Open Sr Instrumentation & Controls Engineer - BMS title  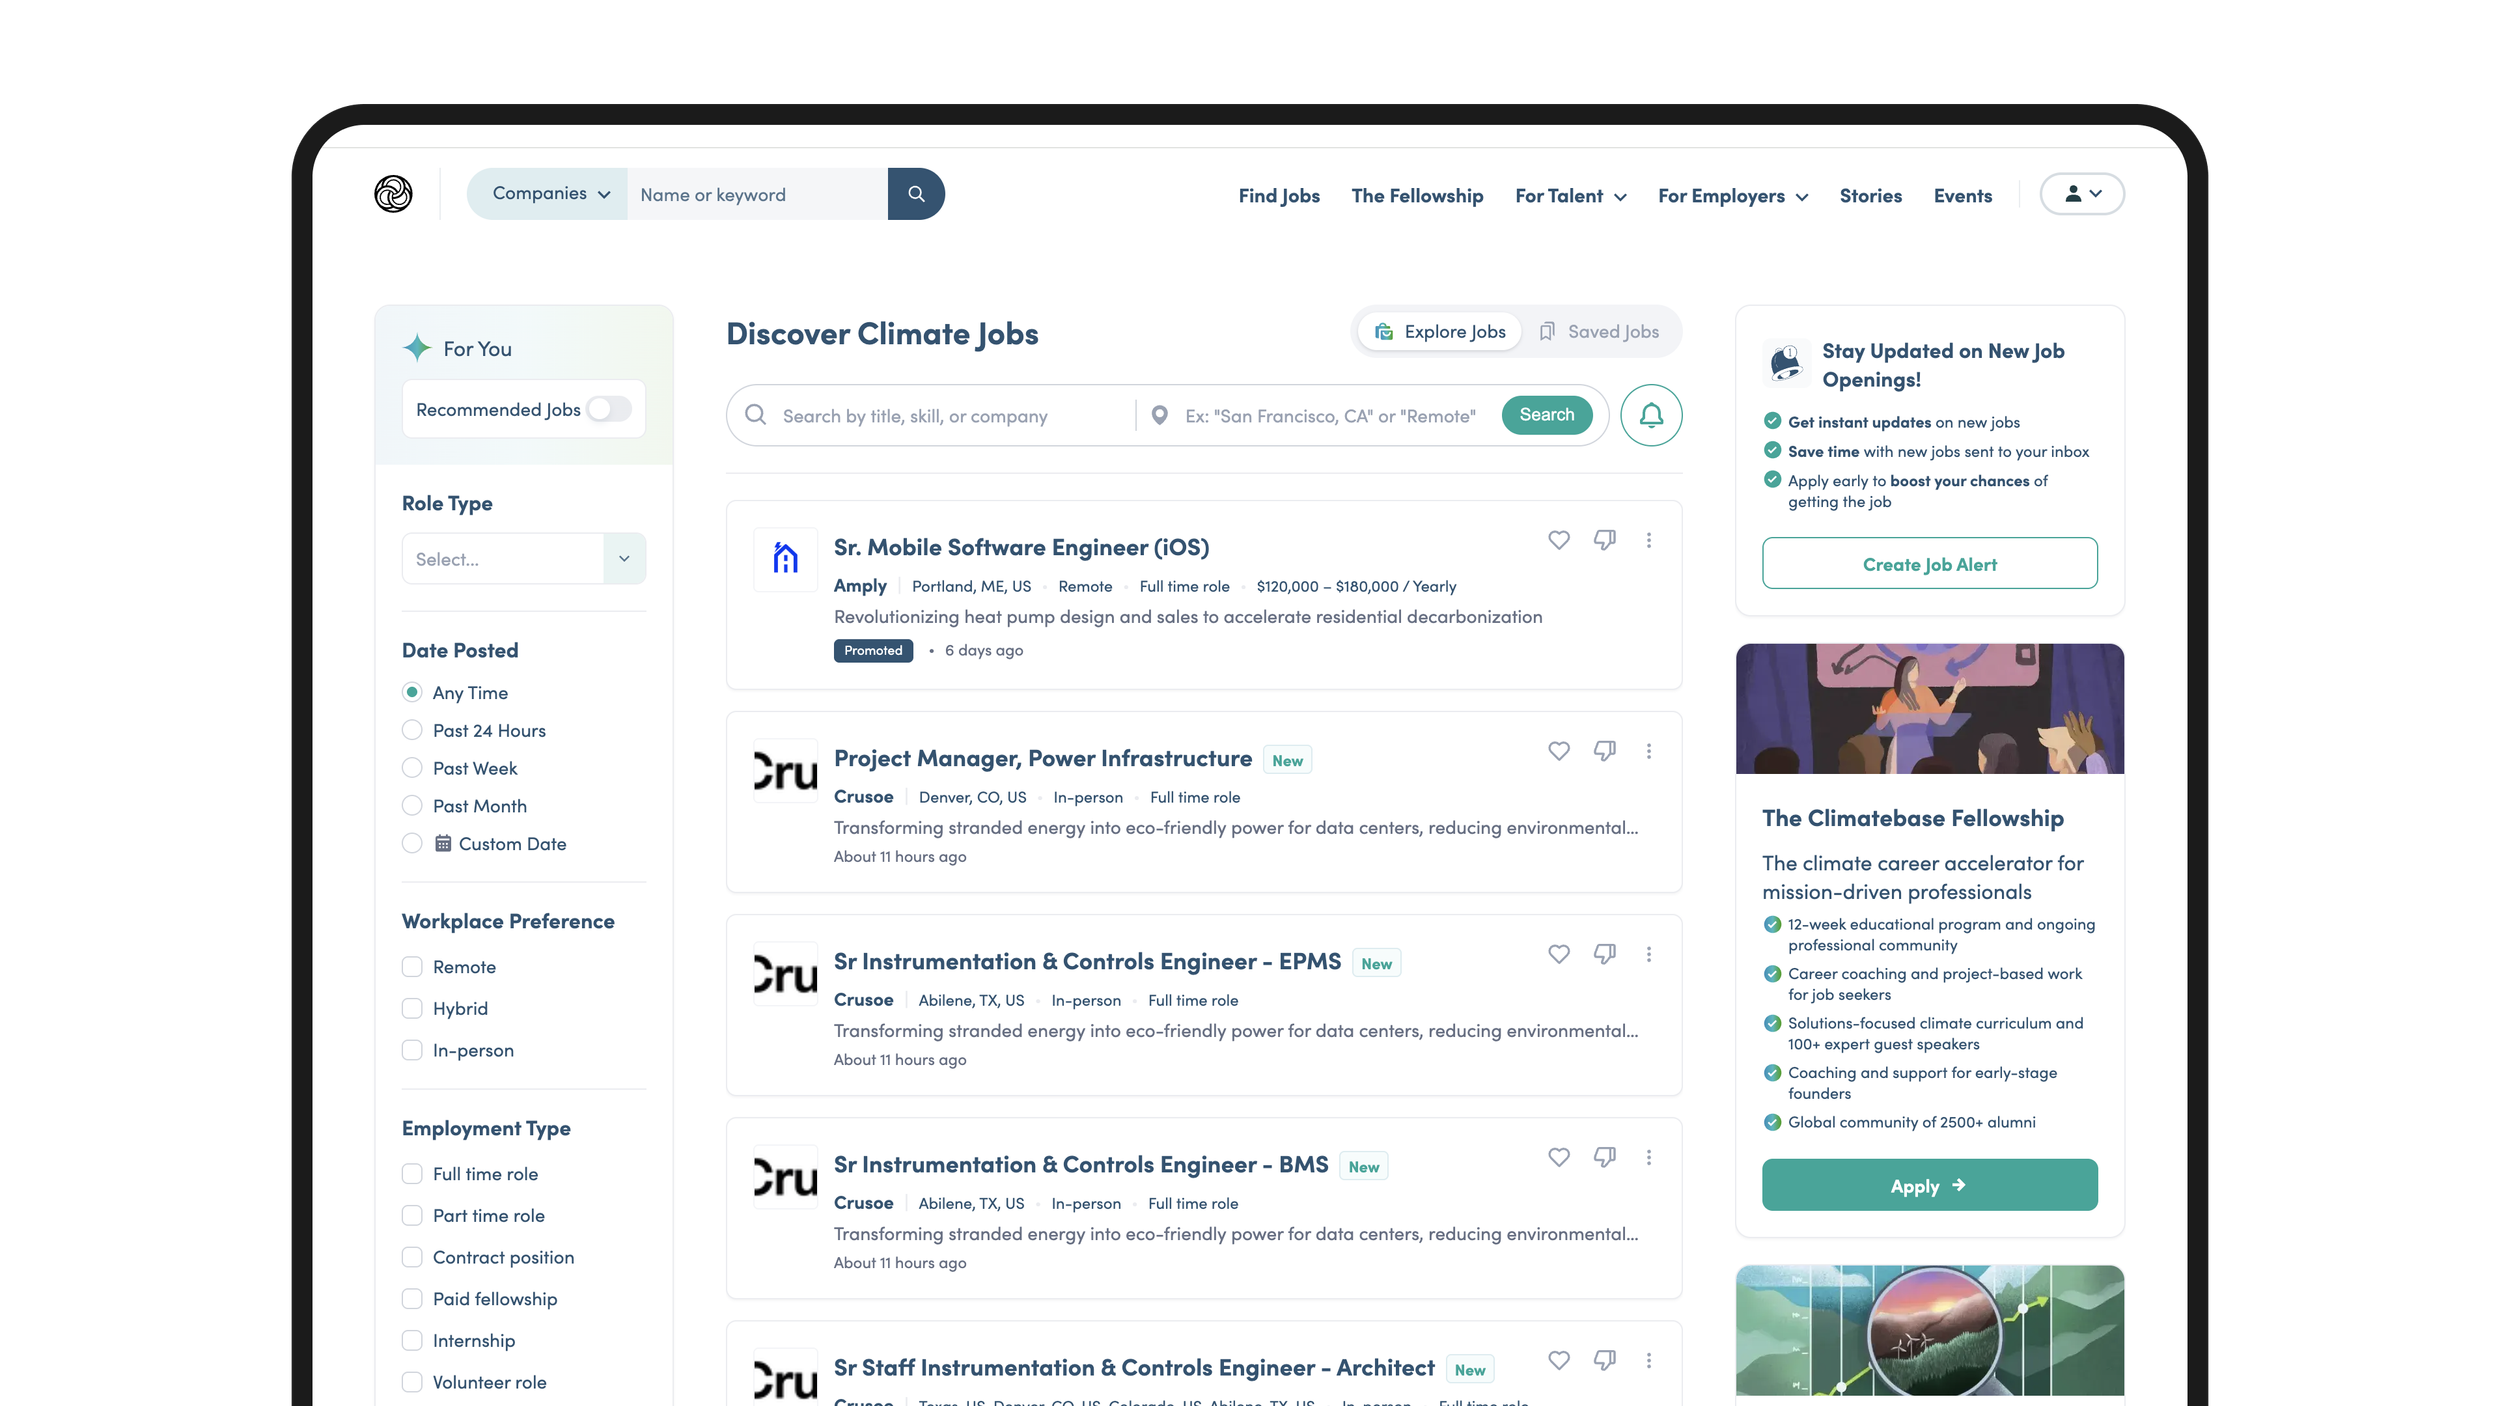tap(1081, 1165)
